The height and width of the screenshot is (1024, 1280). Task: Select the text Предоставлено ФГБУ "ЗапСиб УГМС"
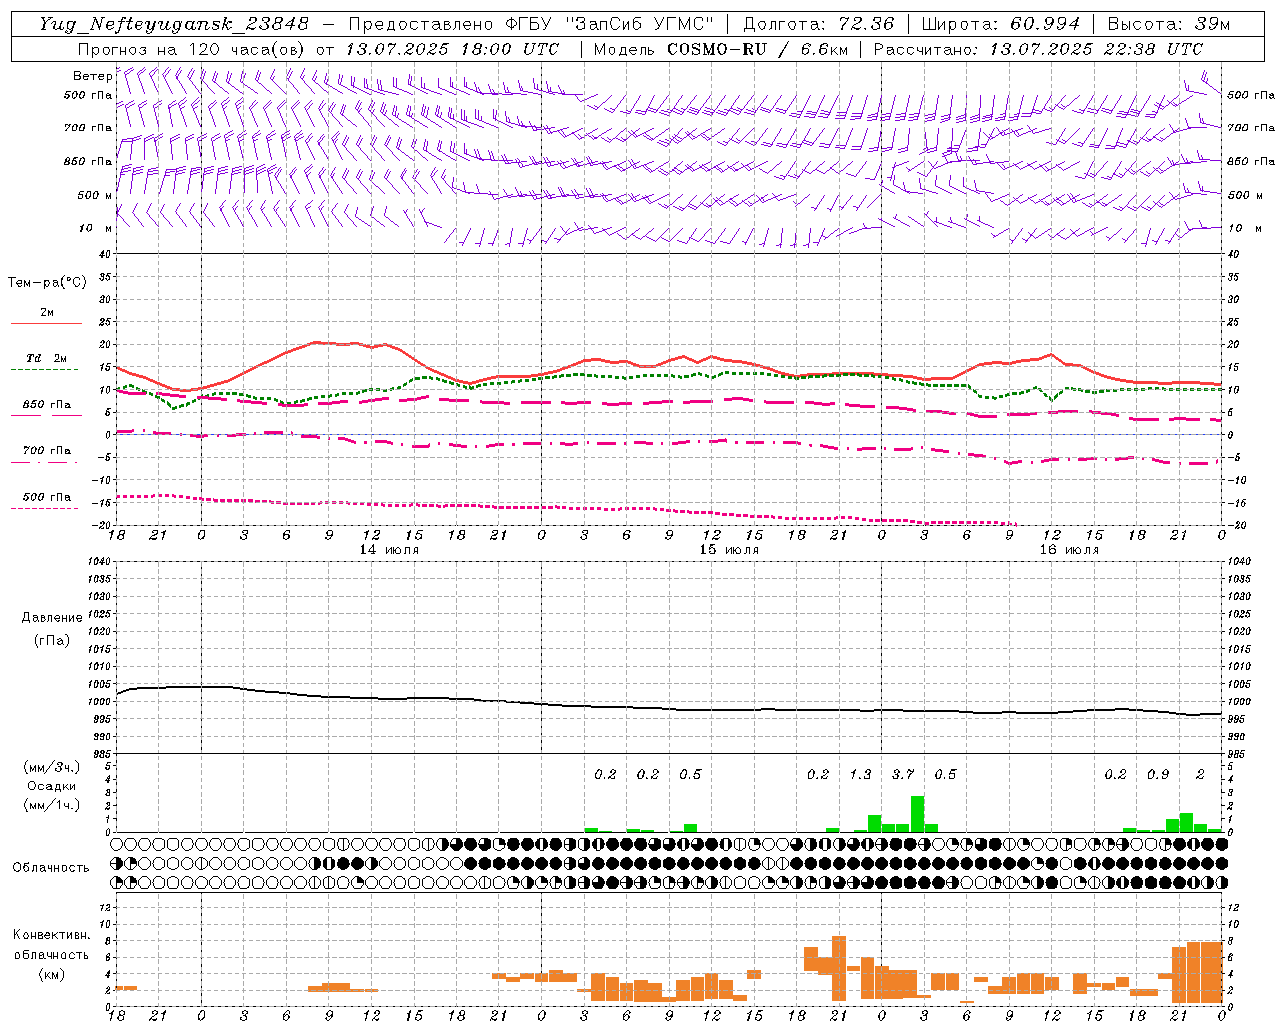(531, 24)
